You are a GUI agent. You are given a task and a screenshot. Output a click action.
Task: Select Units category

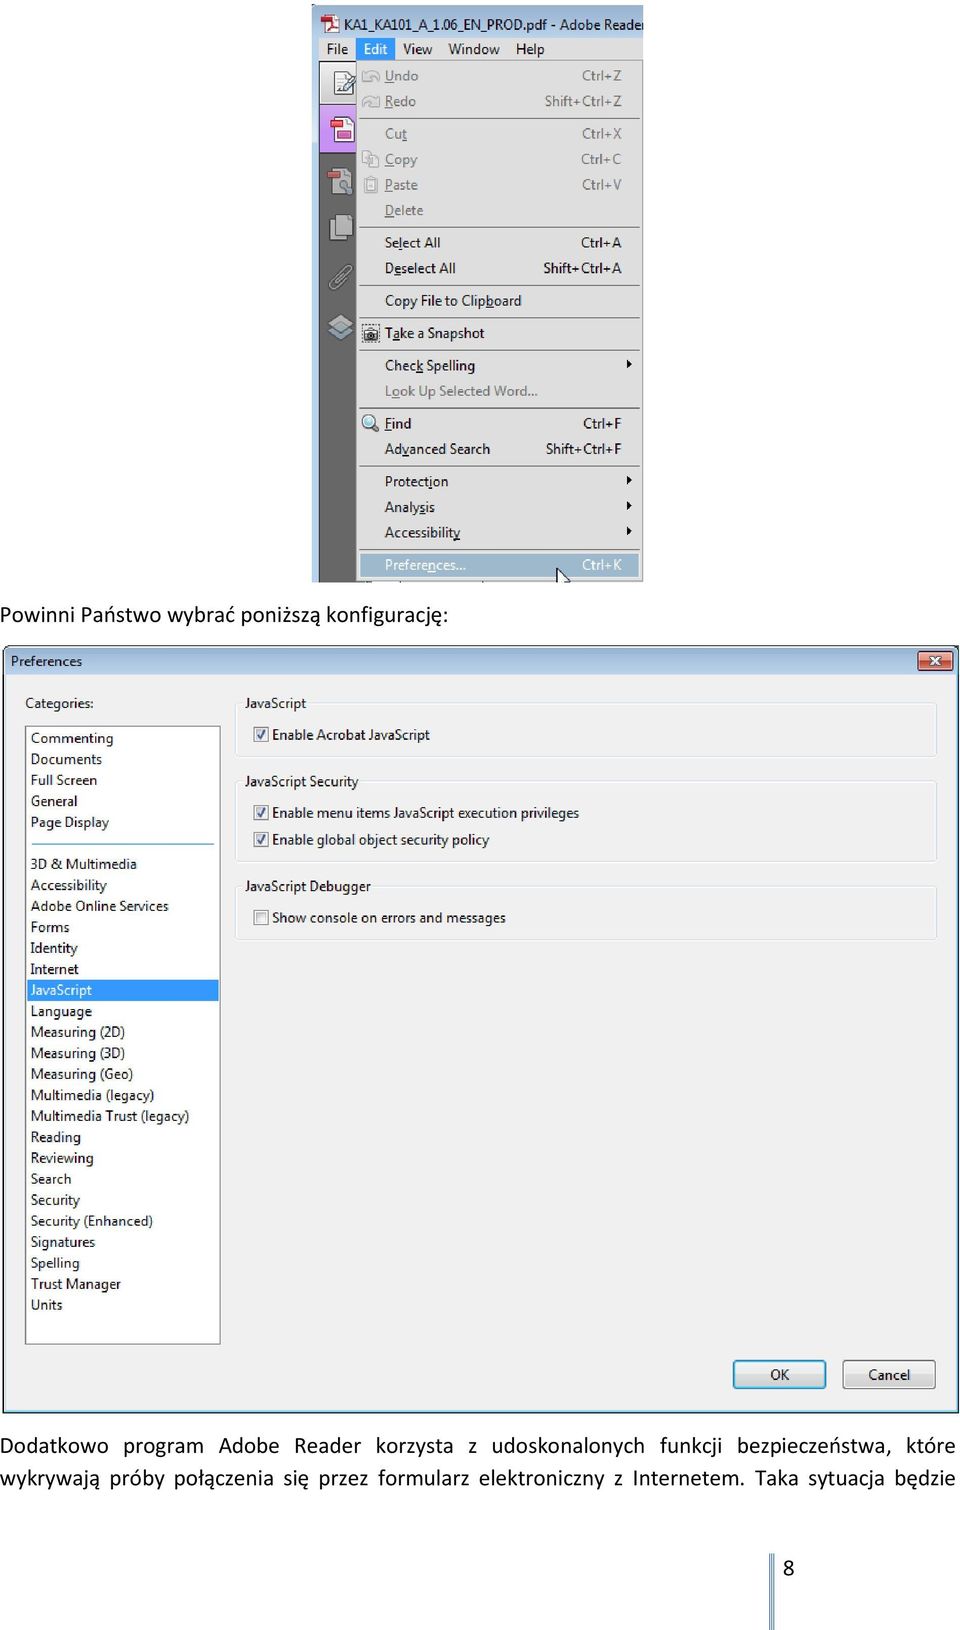[46, 1305]
